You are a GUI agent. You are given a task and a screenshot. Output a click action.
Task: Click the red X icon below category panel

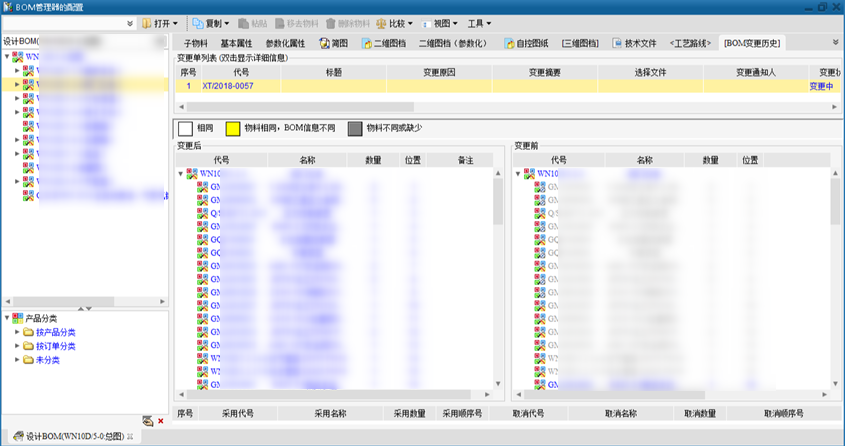(161, 421)
